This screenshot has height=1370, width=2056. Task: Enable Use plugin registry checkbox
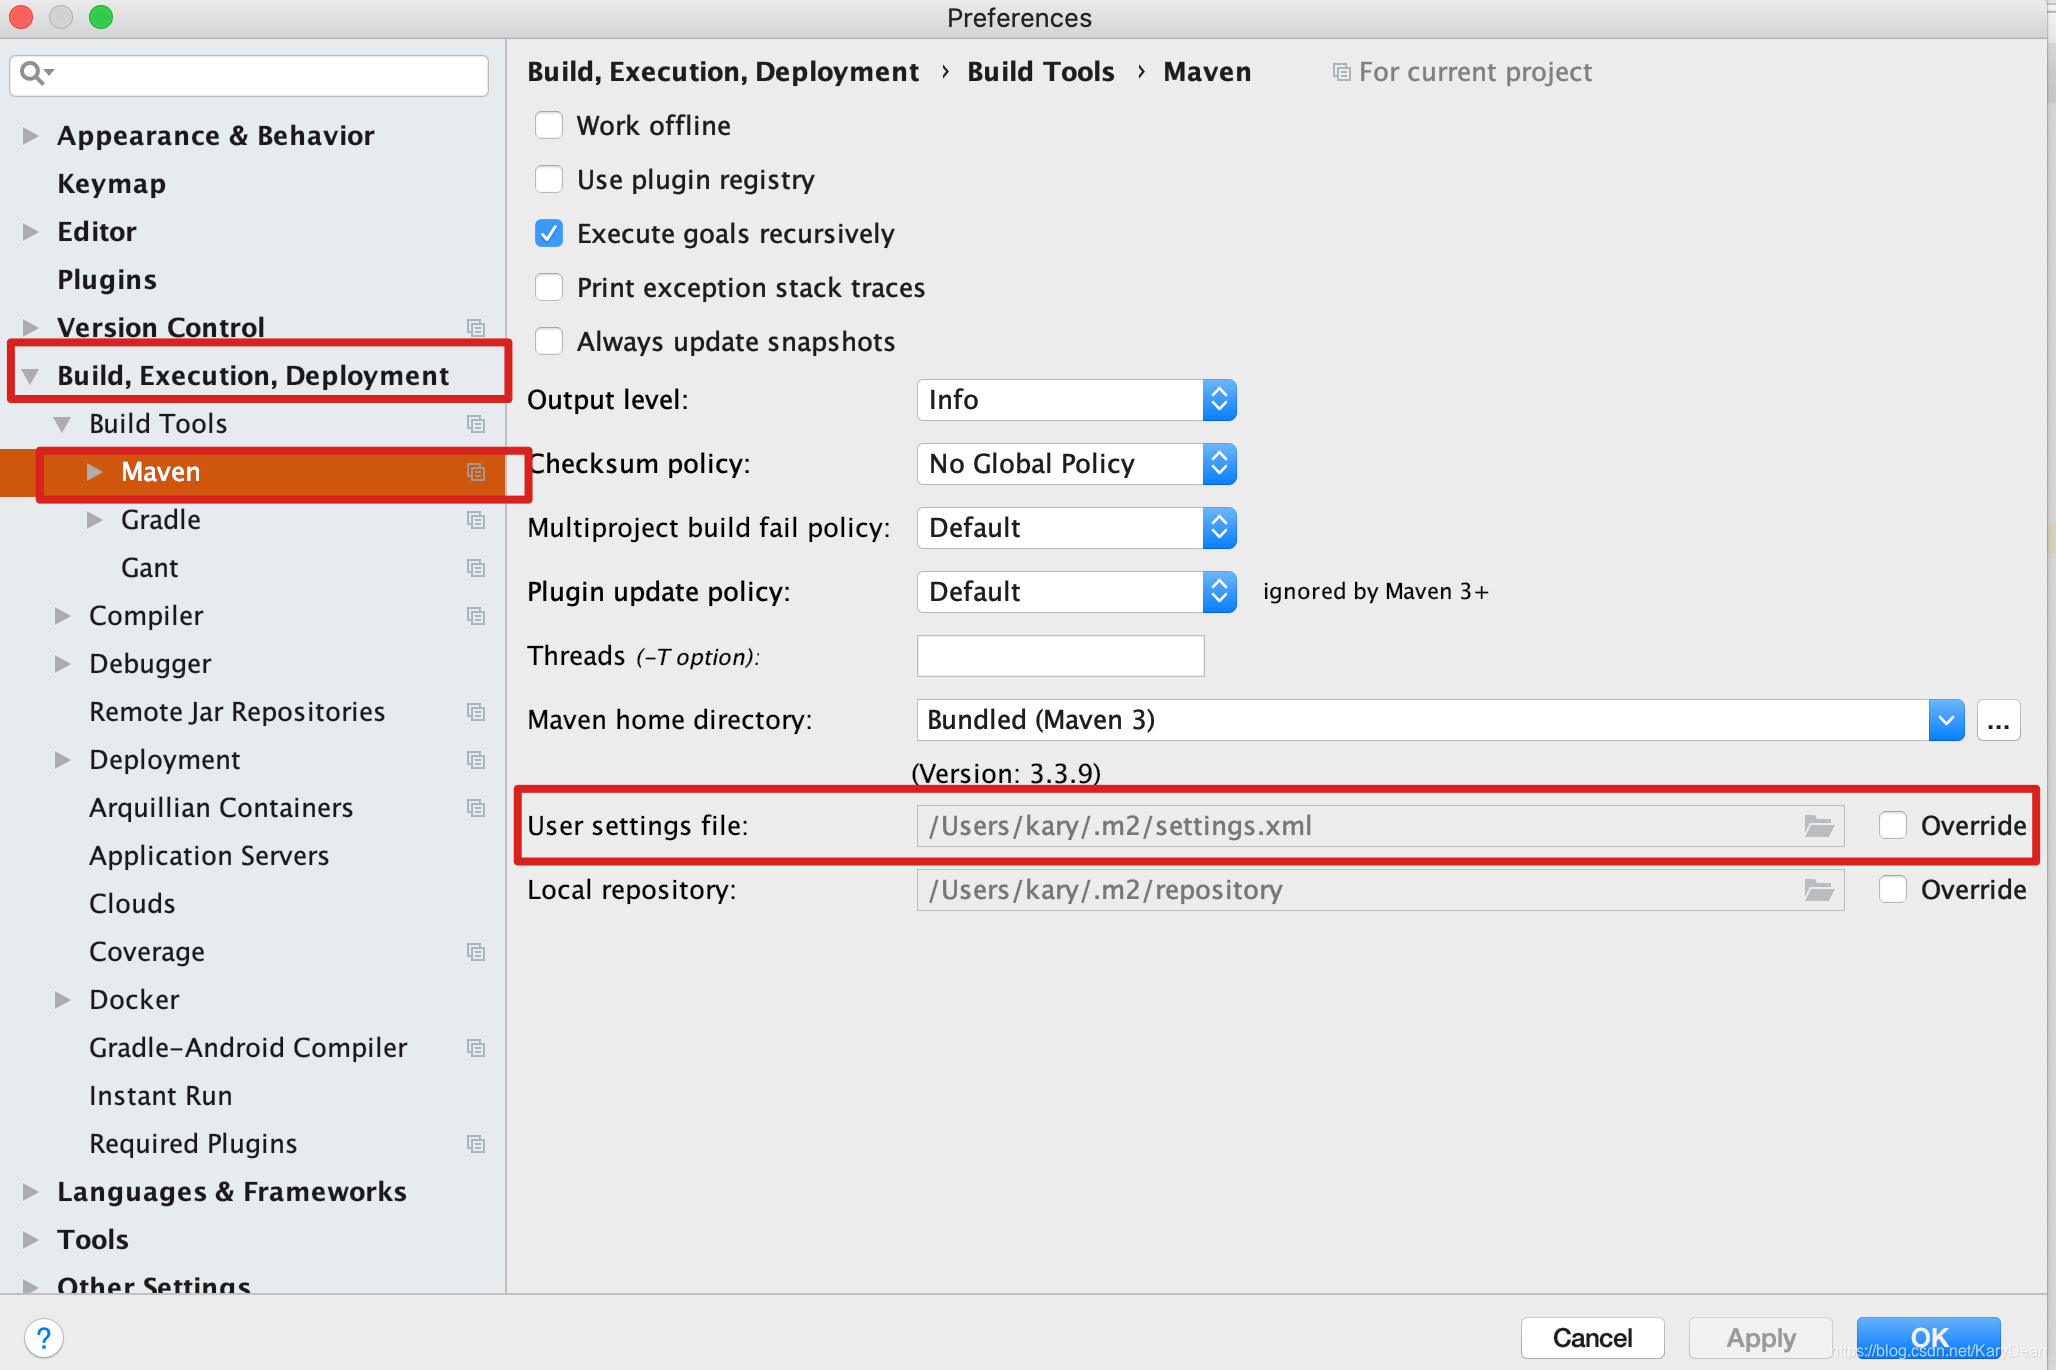pos(549,179)
